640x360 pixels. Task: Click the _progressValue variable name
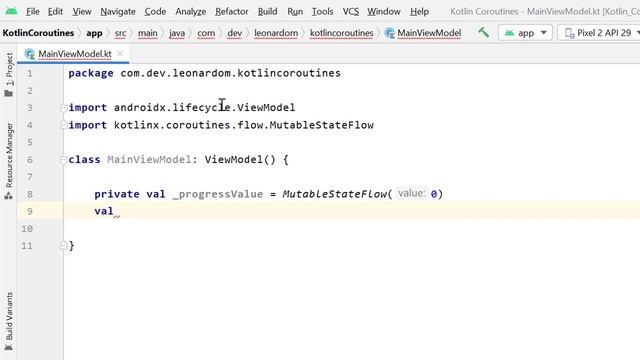[x=218, y=194]
